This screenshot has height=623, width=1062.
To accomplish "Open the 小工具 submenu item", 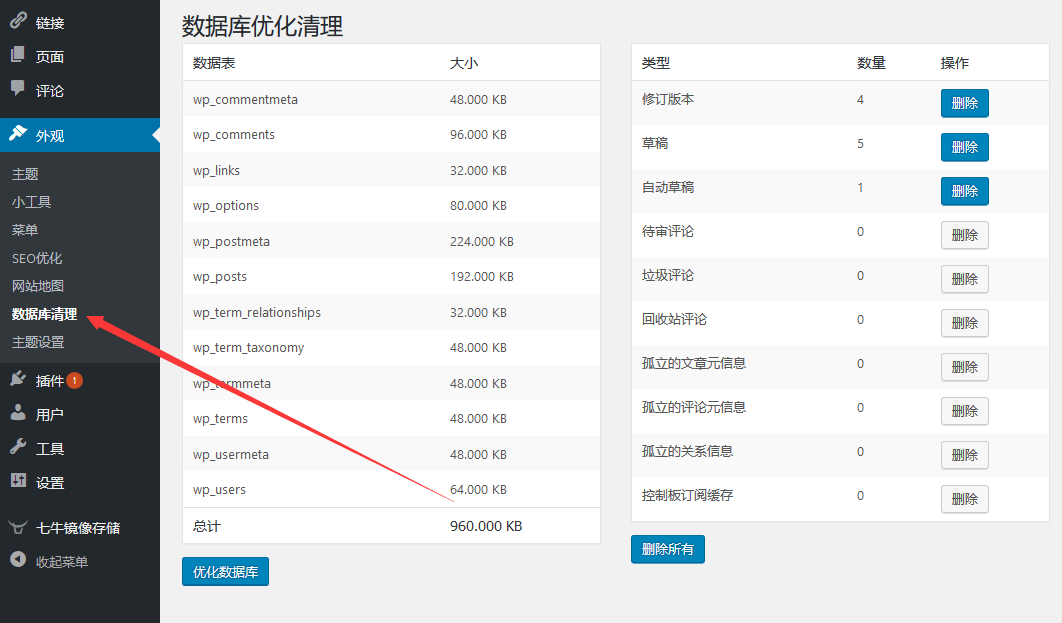I will point(31,202).
